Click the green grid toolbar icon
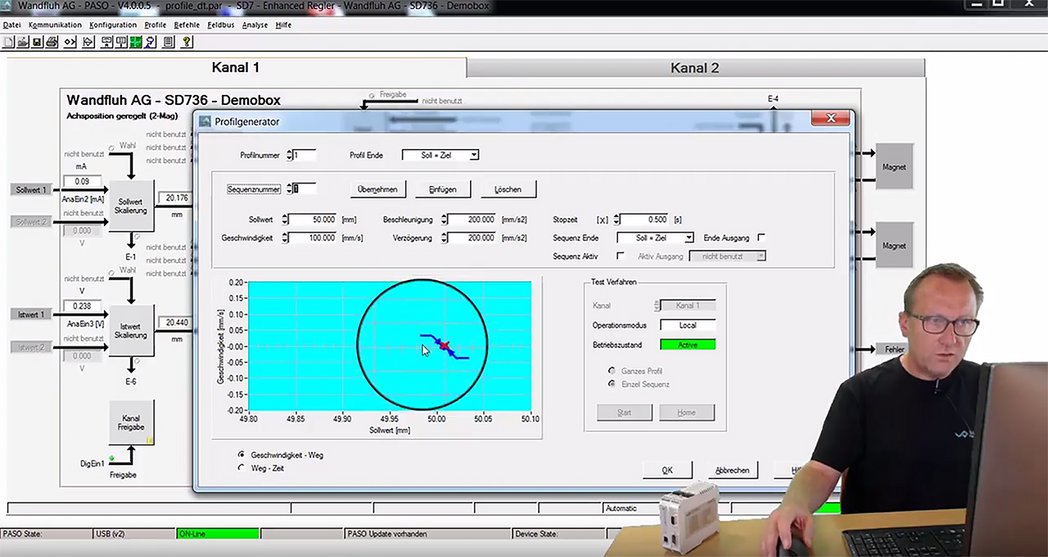 (x=136, y=42)
